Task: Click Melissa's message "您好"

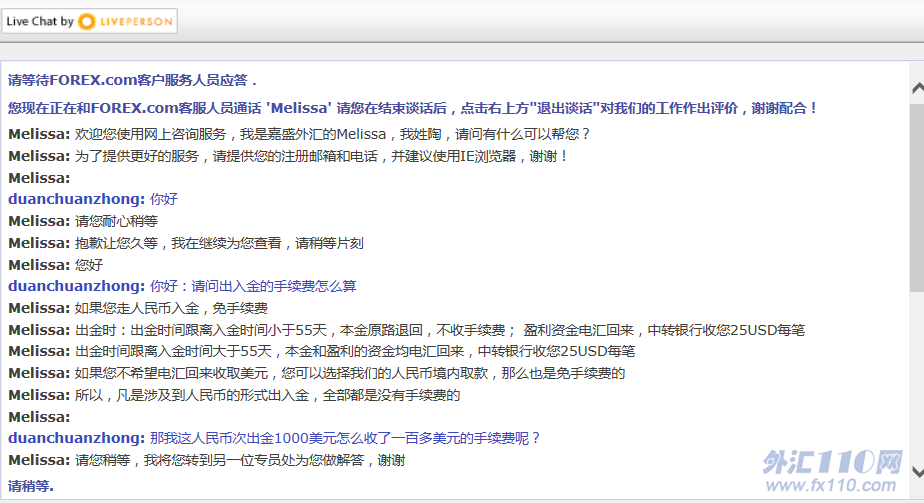Action: coord(56,265)
